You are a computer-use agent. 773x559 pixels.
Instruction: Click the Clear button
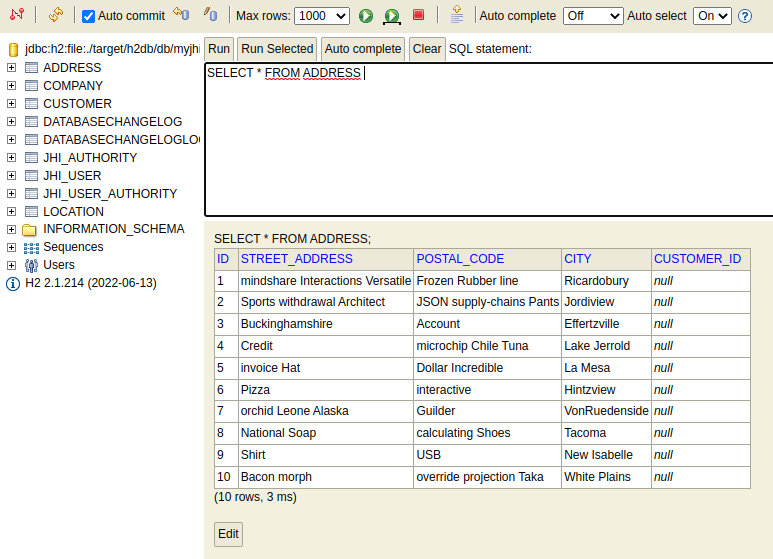click(427, 49)
